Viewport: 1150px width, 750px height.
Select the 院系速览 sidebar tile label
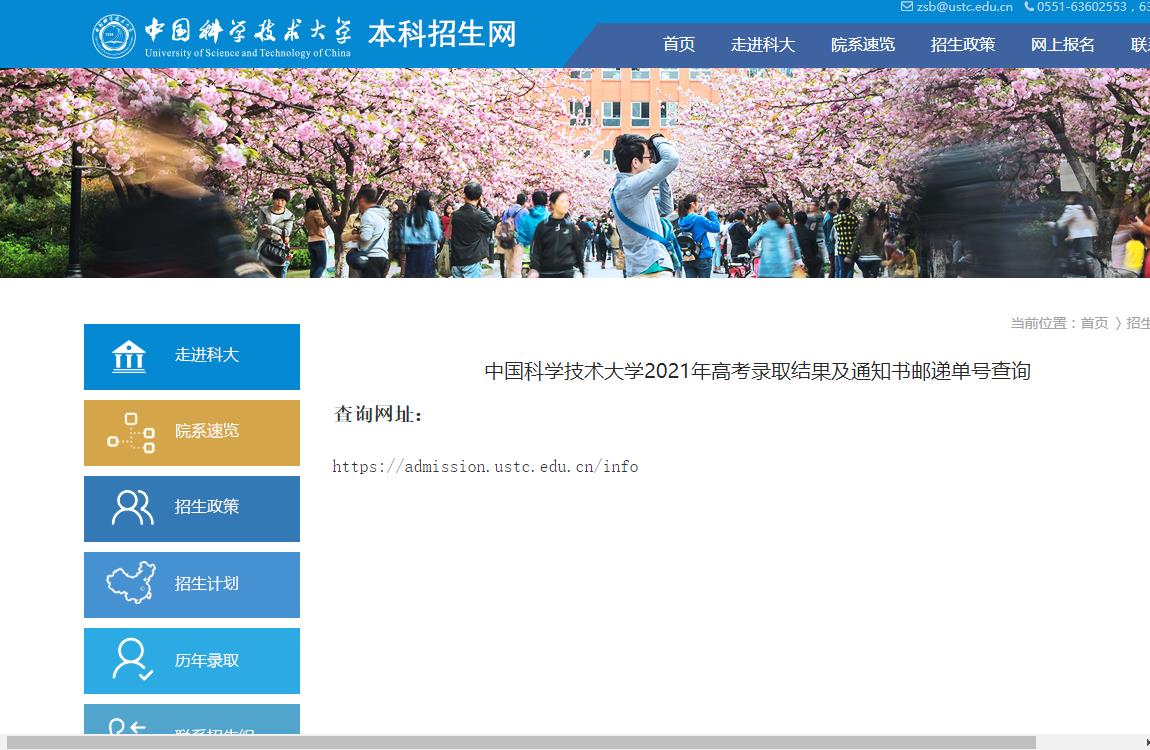[207, 430]
